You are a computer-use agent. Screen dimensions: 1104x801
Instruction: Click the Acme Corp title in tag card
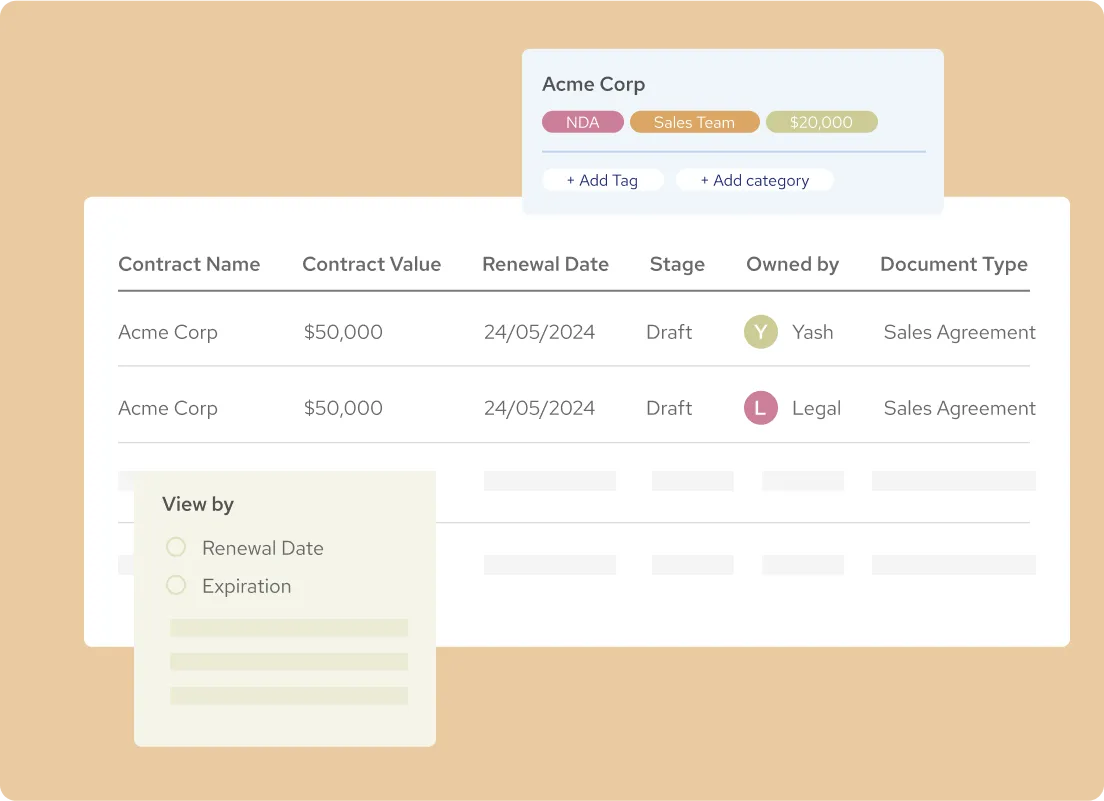click(x=593, y=84)
